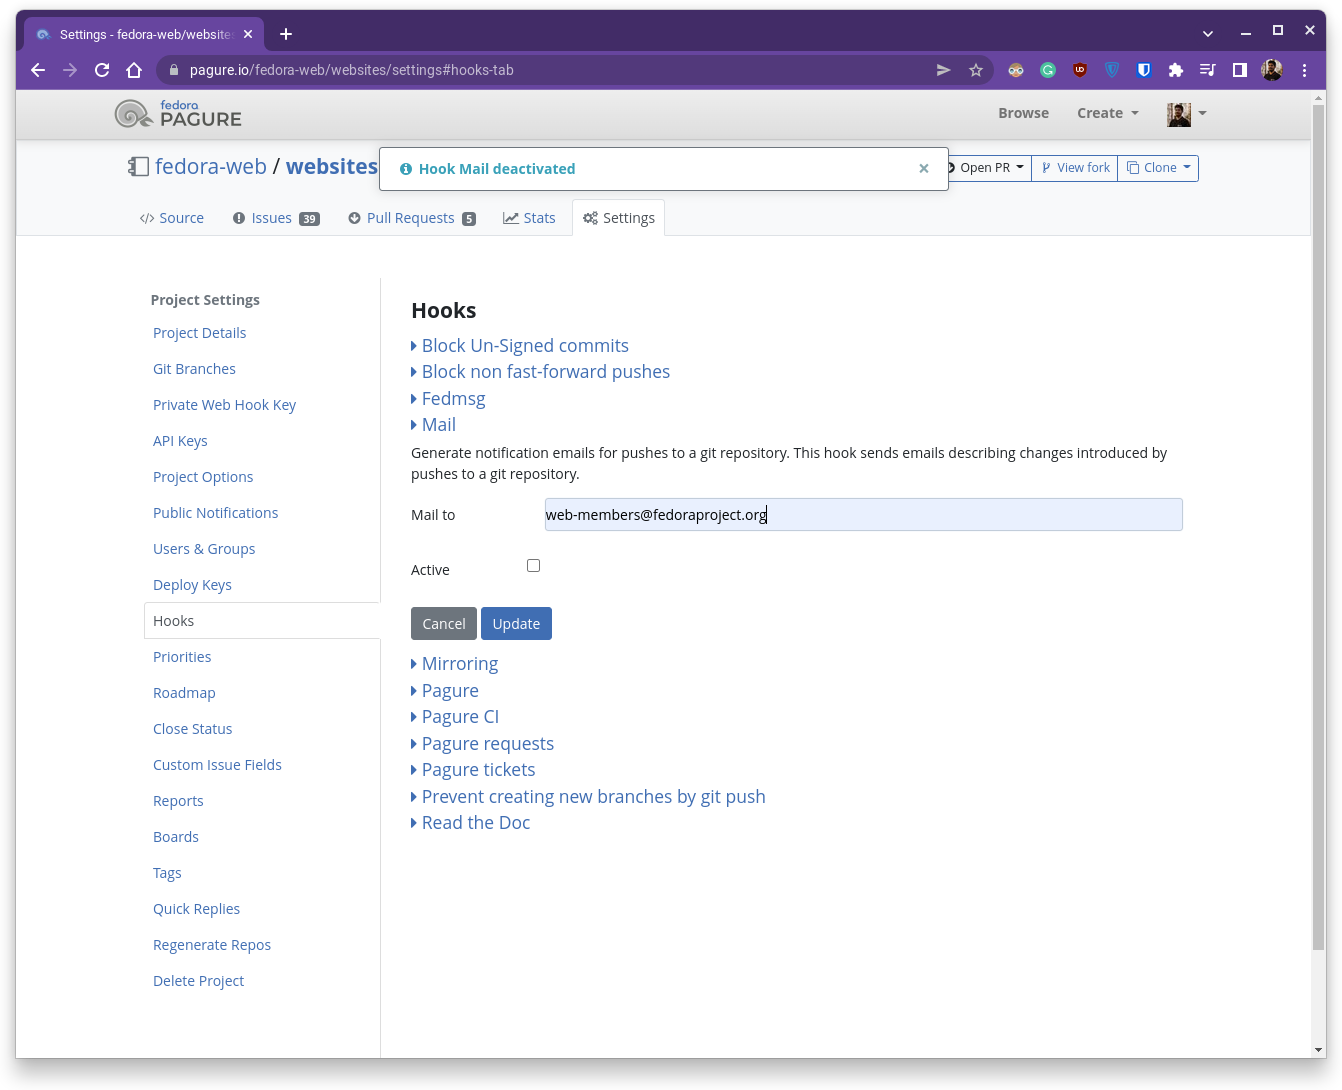The height and width of the screenshot is (1090, 1342).
Task: Click the Fedora Pagure logo
Action: 178,114
